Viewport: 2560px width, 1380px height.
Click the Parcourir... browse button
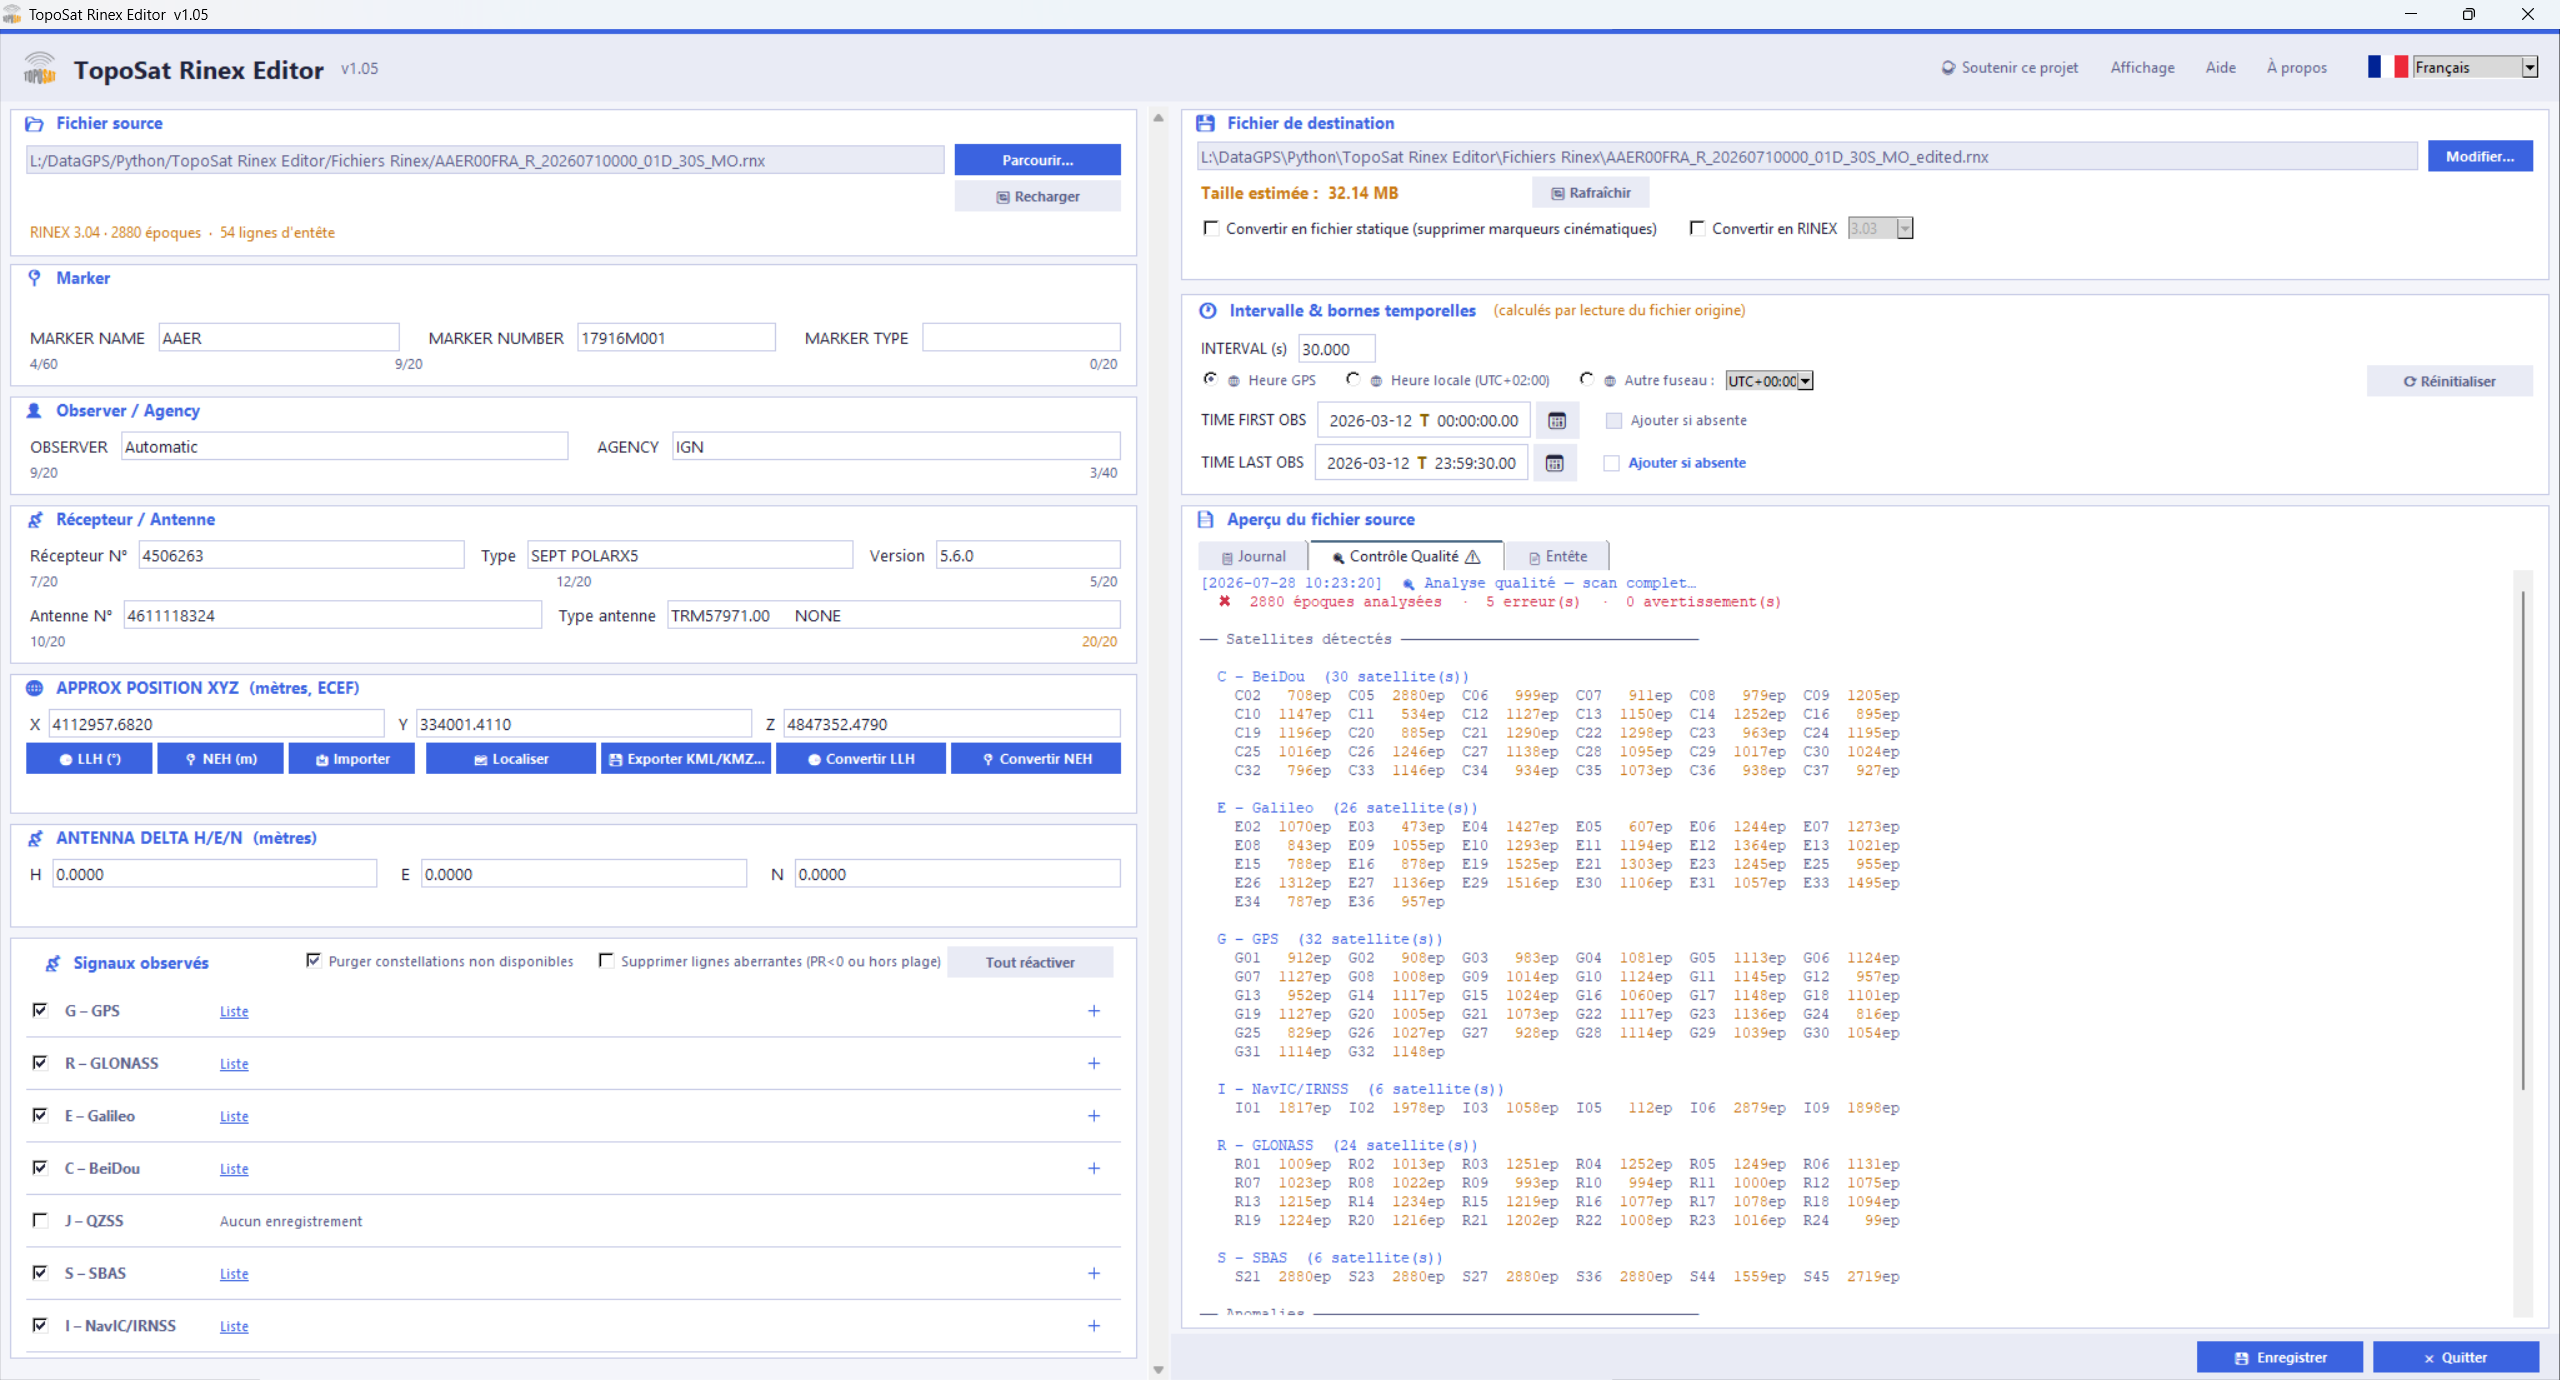pyautogui.click(x=1038, y=160)
